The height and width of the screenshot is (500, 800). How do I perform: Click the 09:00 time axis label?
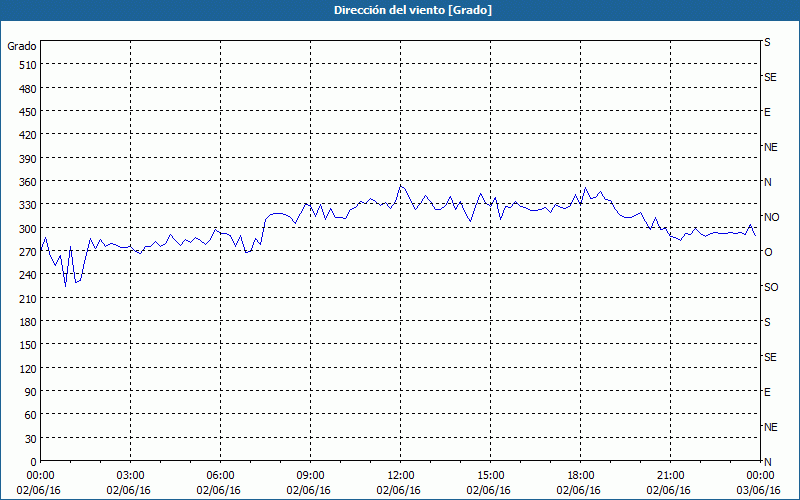[x=311, y=476]
